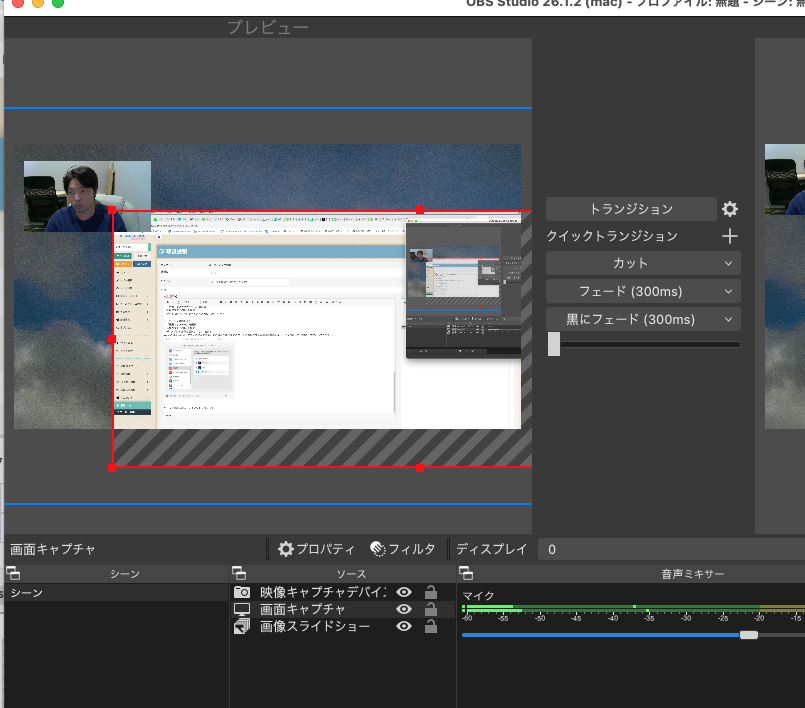The height and width of the screenshot is (708, 805).
Task: Open フィルタ for the selected source
Action: tap(403, 549)
